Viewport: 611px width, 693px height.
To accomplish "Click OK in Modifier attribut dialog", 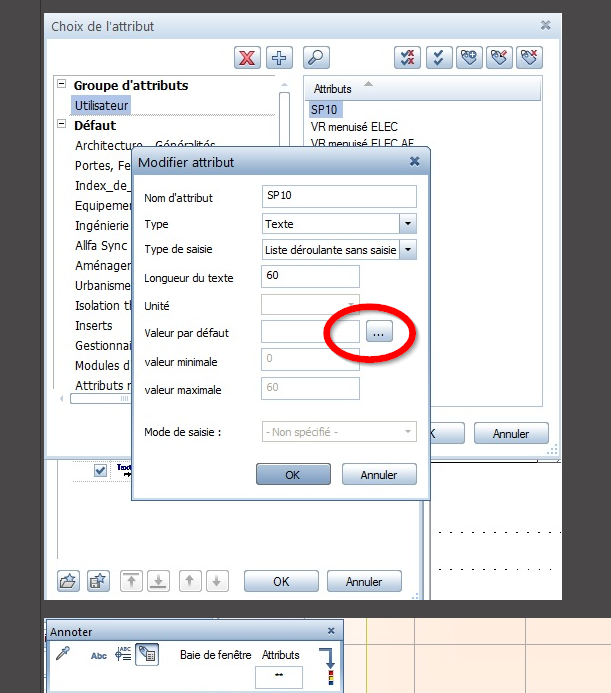I will [x=293, y=474].
